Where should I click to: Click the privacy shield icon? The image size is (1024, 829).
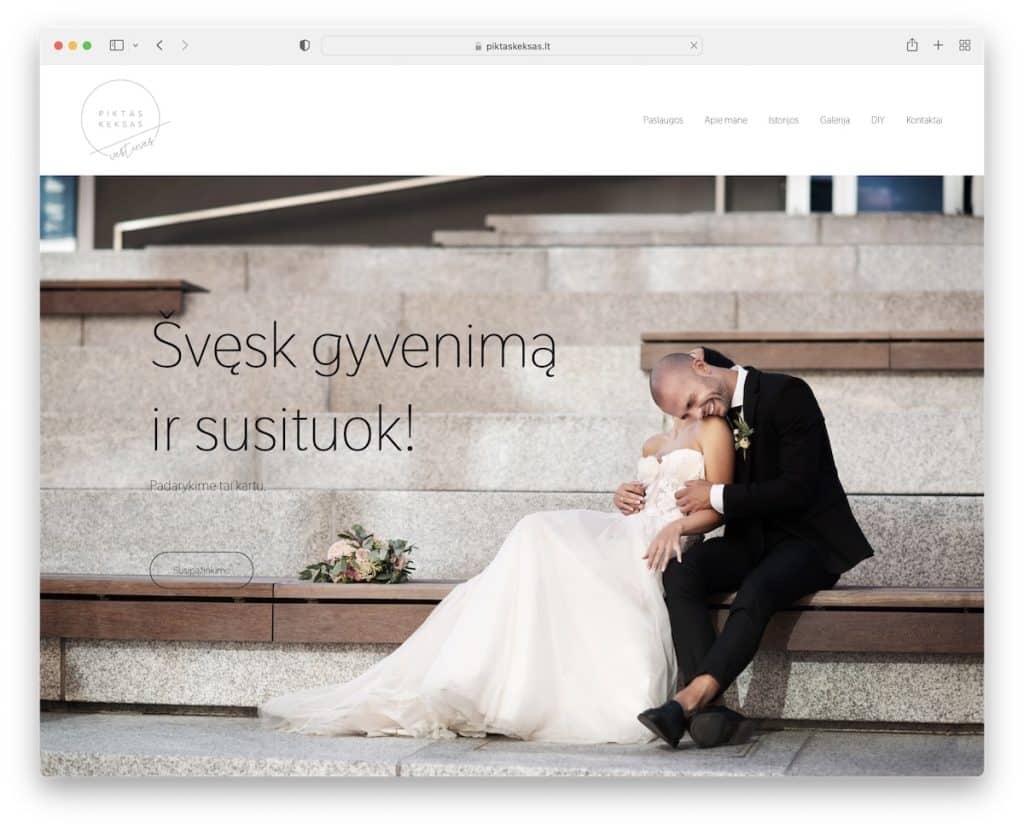pyautogui.click(x=305, y=45)
